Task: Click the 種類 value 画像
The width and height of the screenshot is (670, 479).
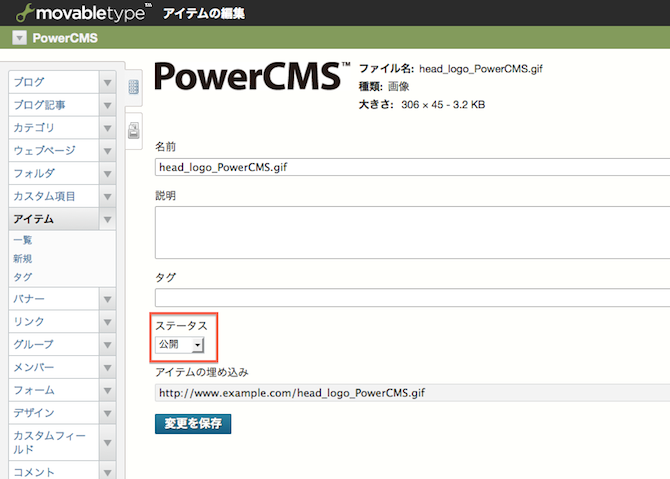Action: (x=398, y=87)
